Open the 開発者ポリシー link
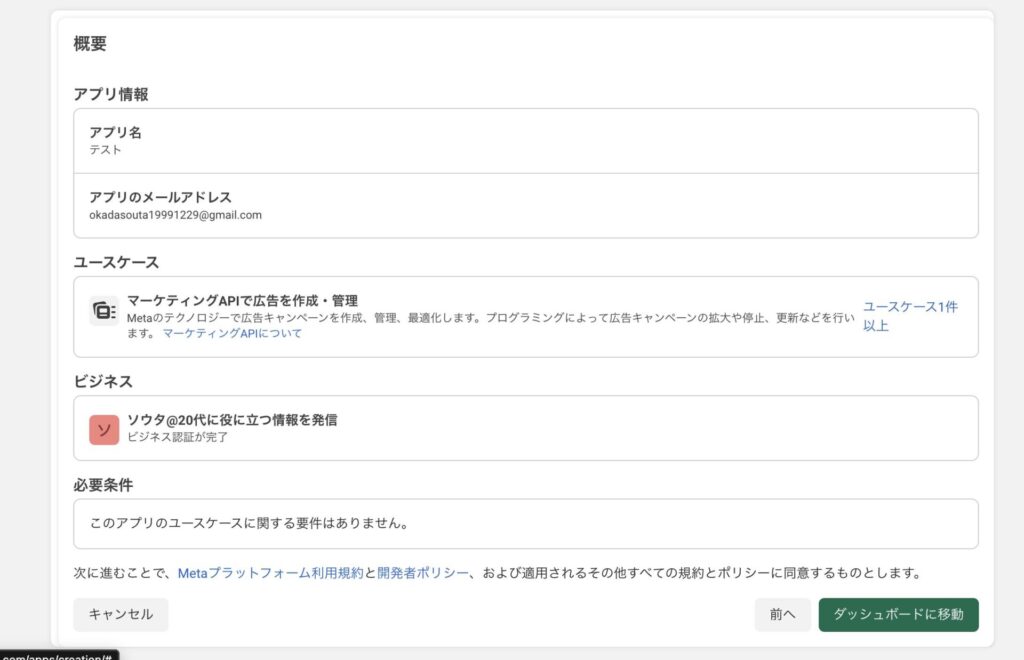Image resolution: width=1024 pixels, height=660 pixels. [422, 573]
